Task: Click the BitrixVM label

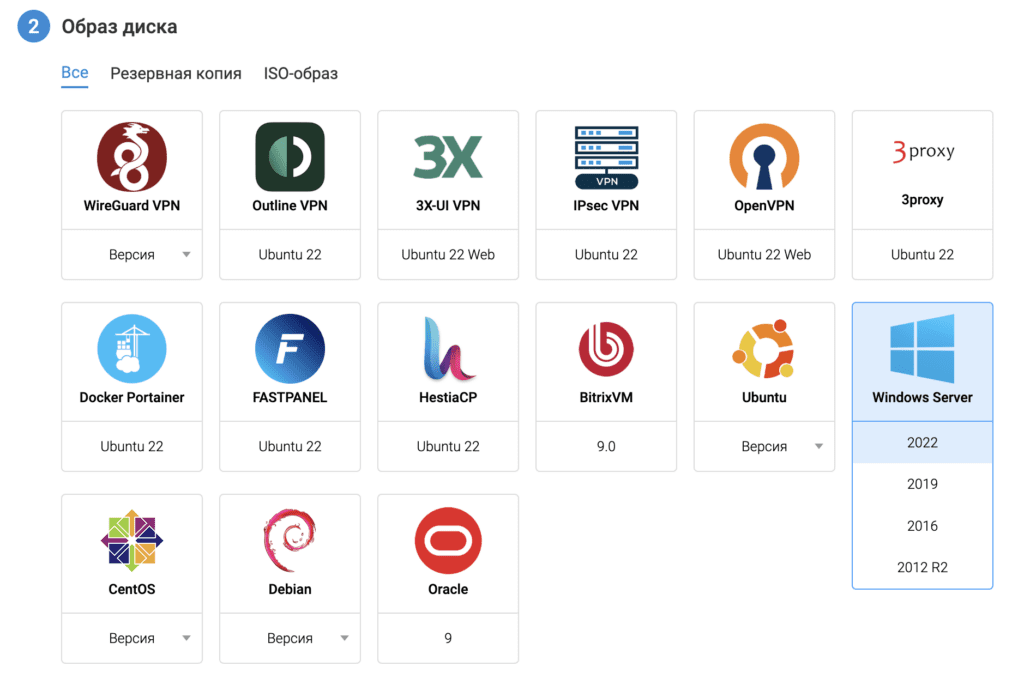Action: tap(606, 398)
